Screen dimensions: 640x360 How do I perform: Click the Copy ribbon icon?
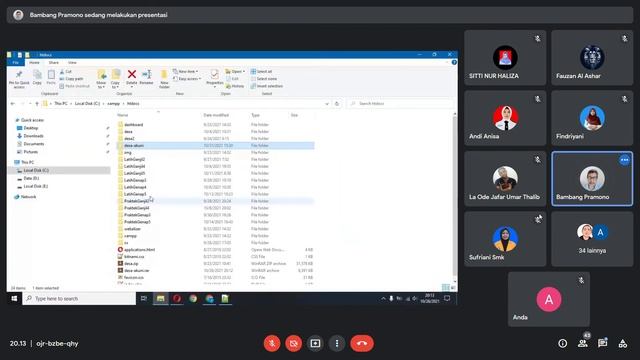[37, 78]
